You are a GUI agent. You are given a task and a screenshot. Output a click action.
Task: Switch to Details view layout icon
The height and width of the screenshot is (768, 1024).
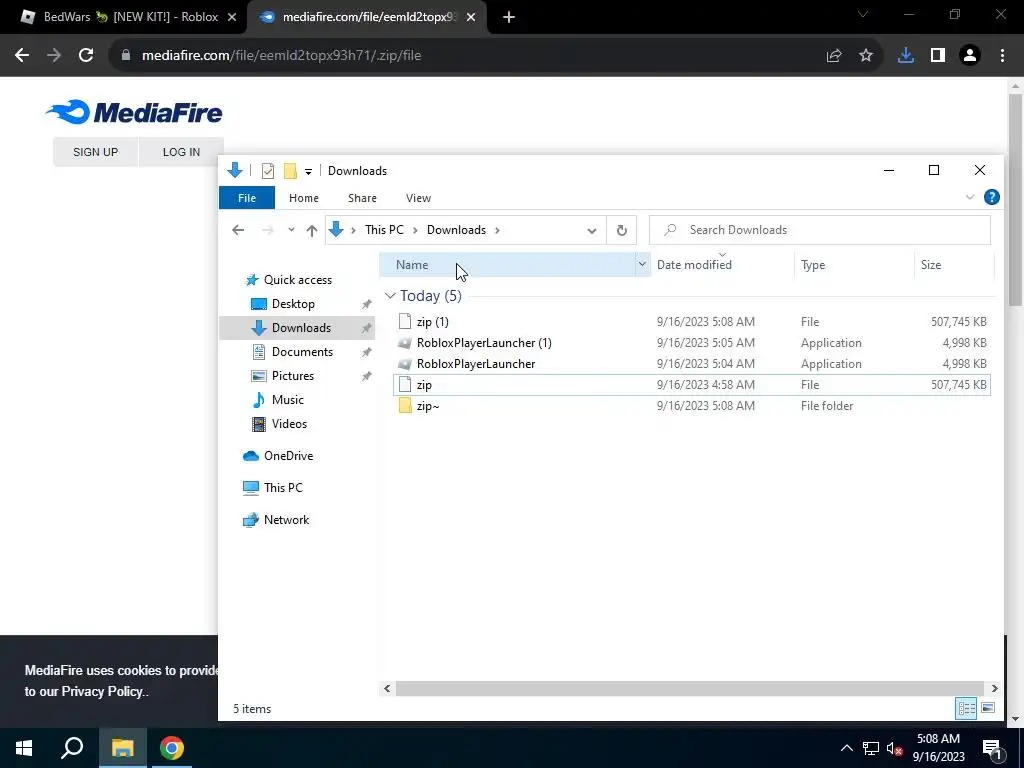coord(967,708)
